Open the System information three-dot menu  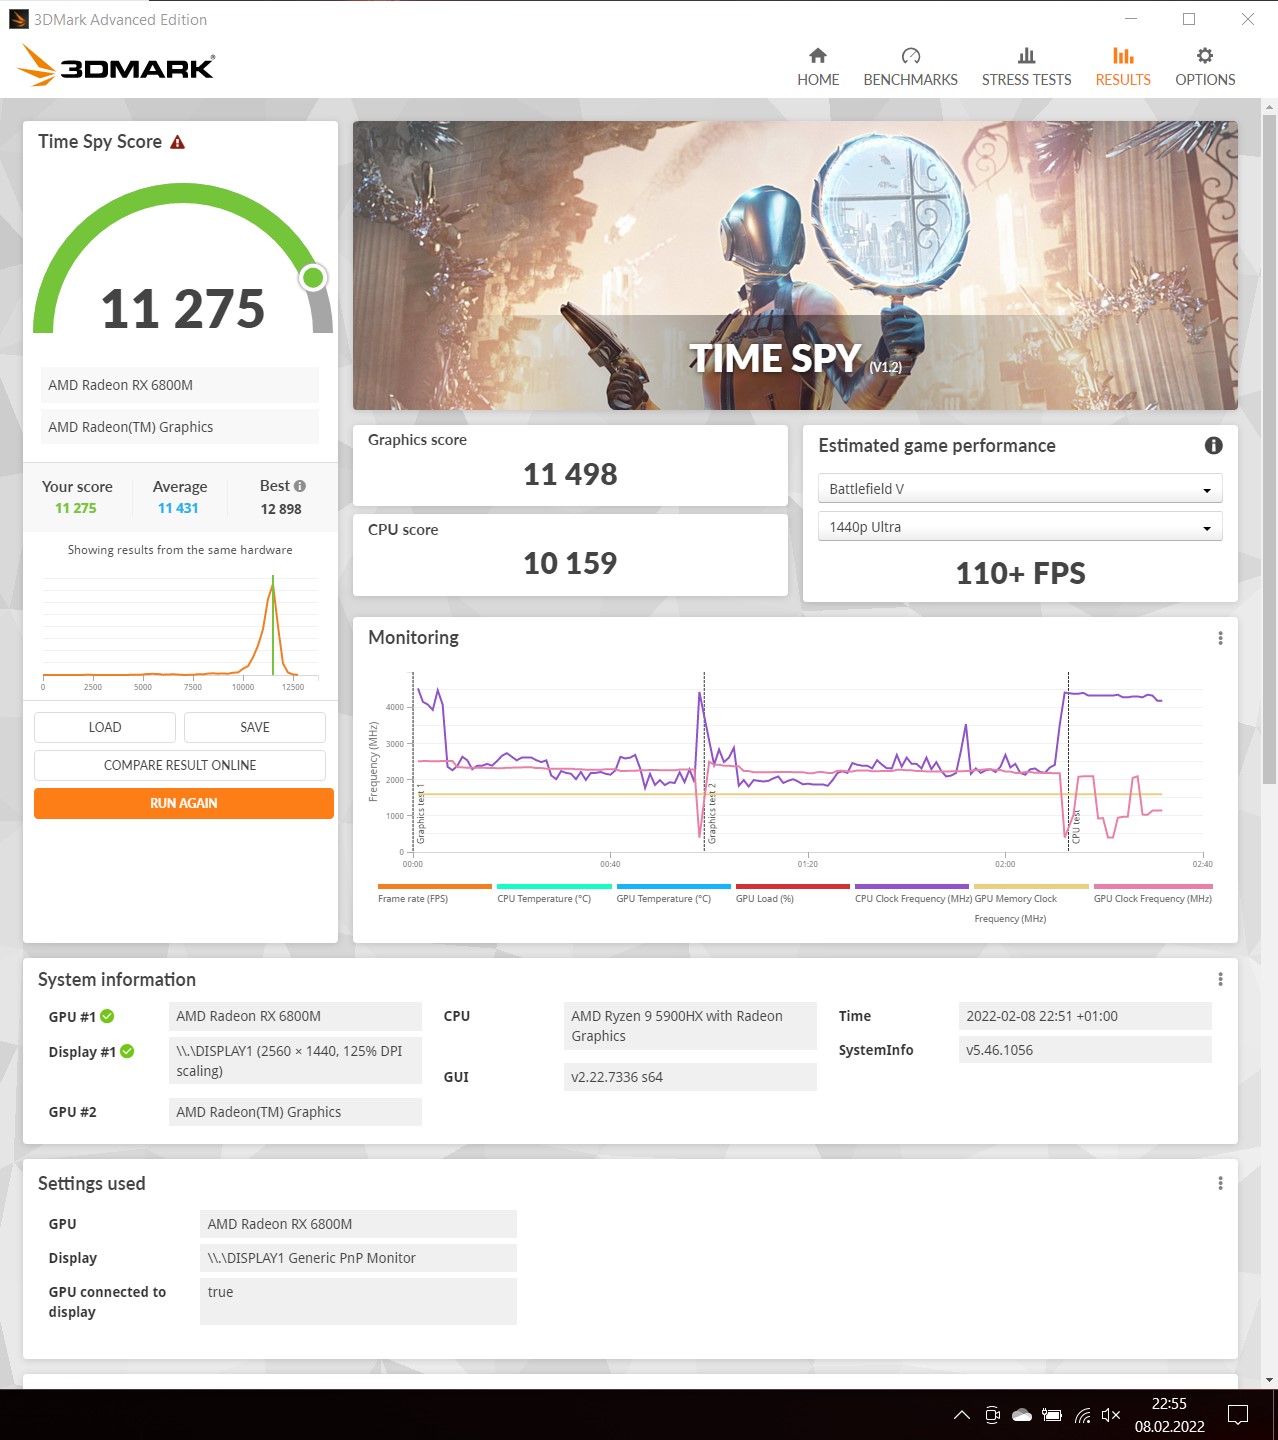click(x=1220, y=979)
